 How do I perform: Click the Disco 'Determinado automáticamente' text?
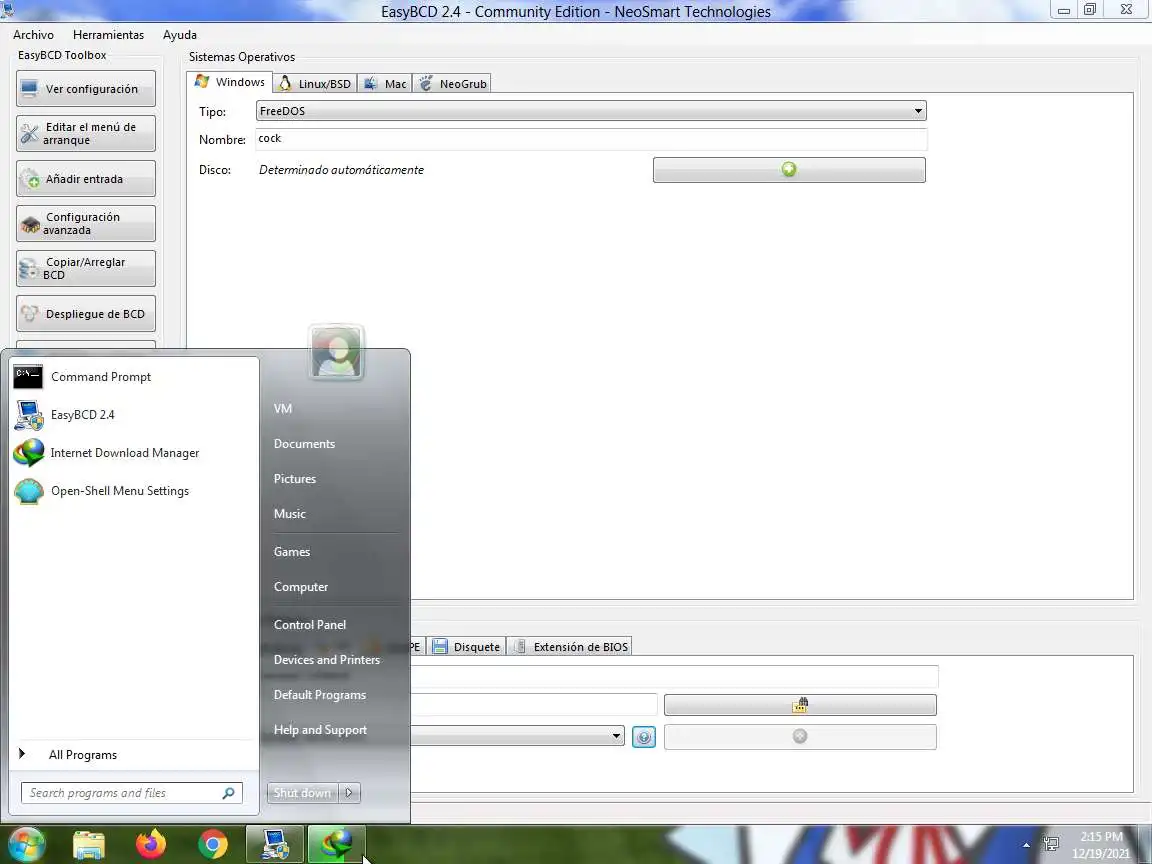click(341, 170)
